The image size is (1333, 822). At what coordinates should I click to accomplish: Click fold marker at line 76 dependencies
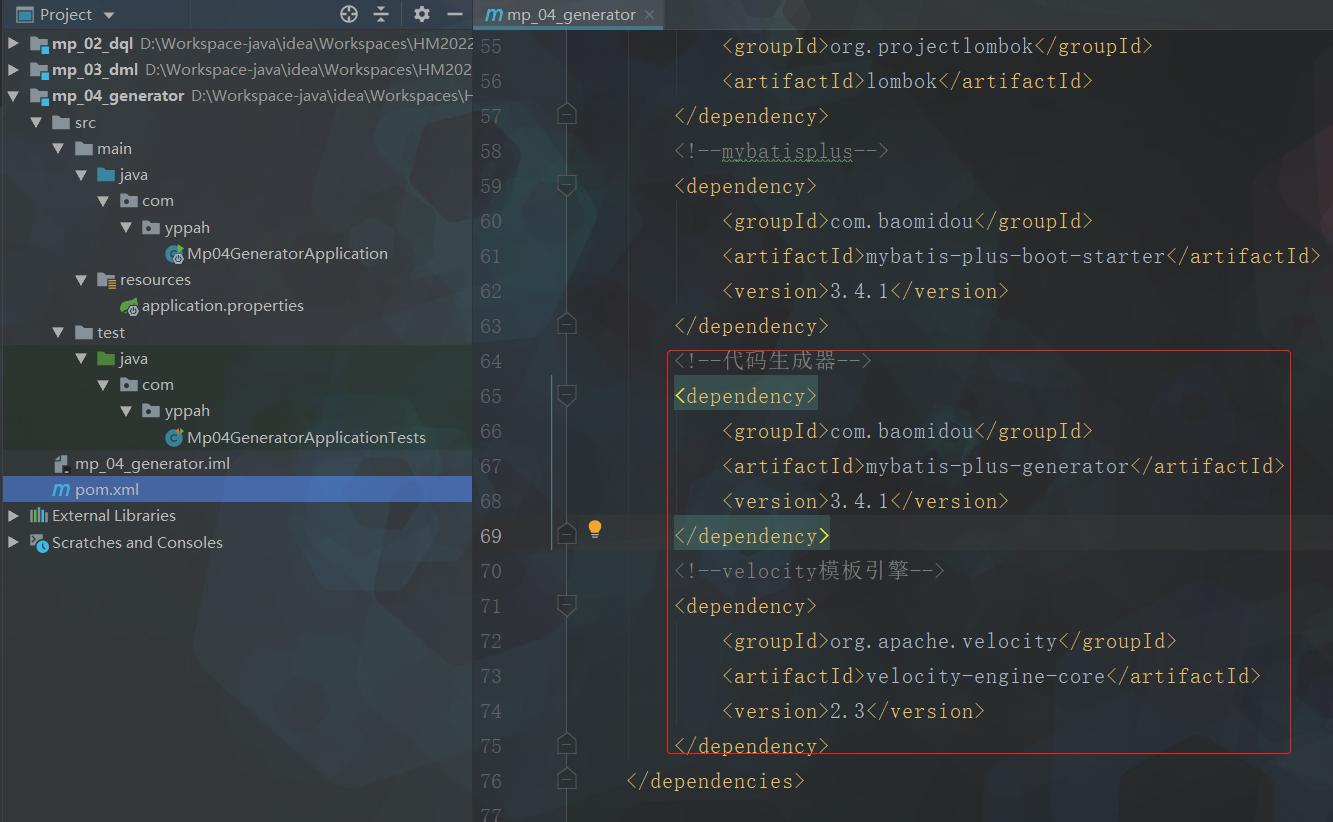[567, 779]
